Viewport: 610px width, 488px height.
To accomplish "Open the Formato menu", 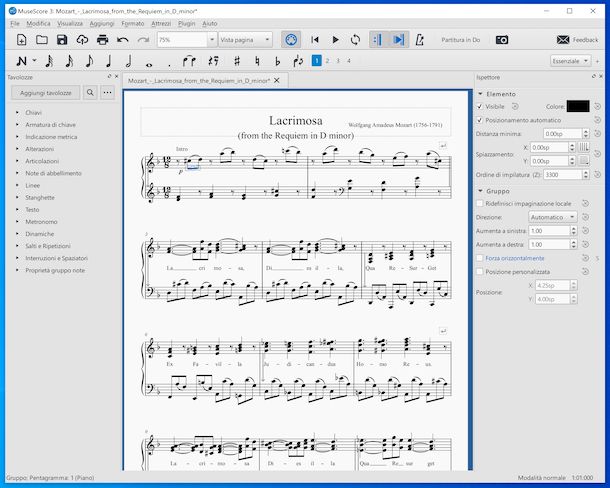I will click(x=133, y=24).
